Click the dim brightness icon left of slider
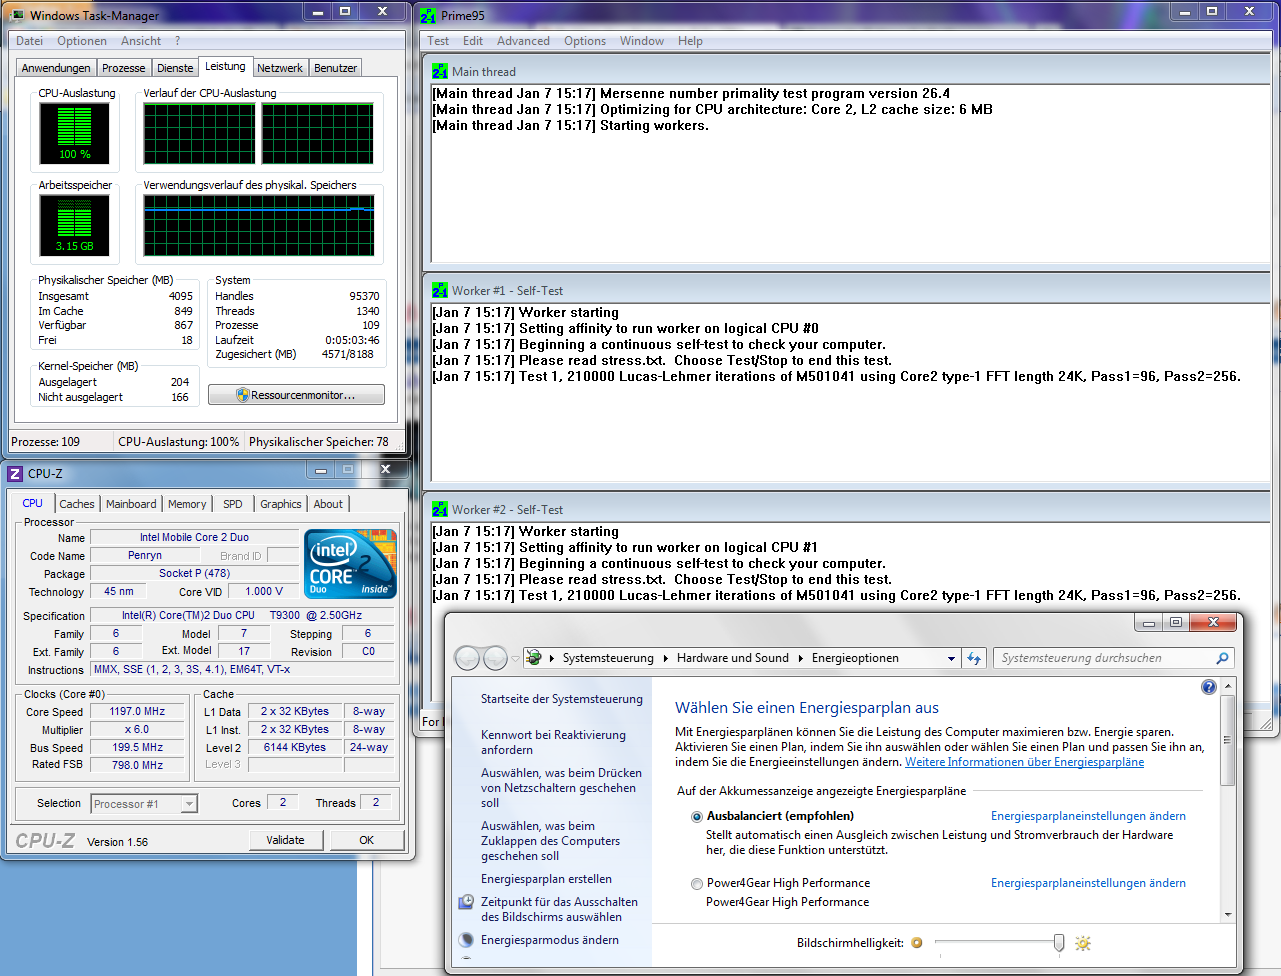This screenshot has height=976, width=1281. pos(917,943)
